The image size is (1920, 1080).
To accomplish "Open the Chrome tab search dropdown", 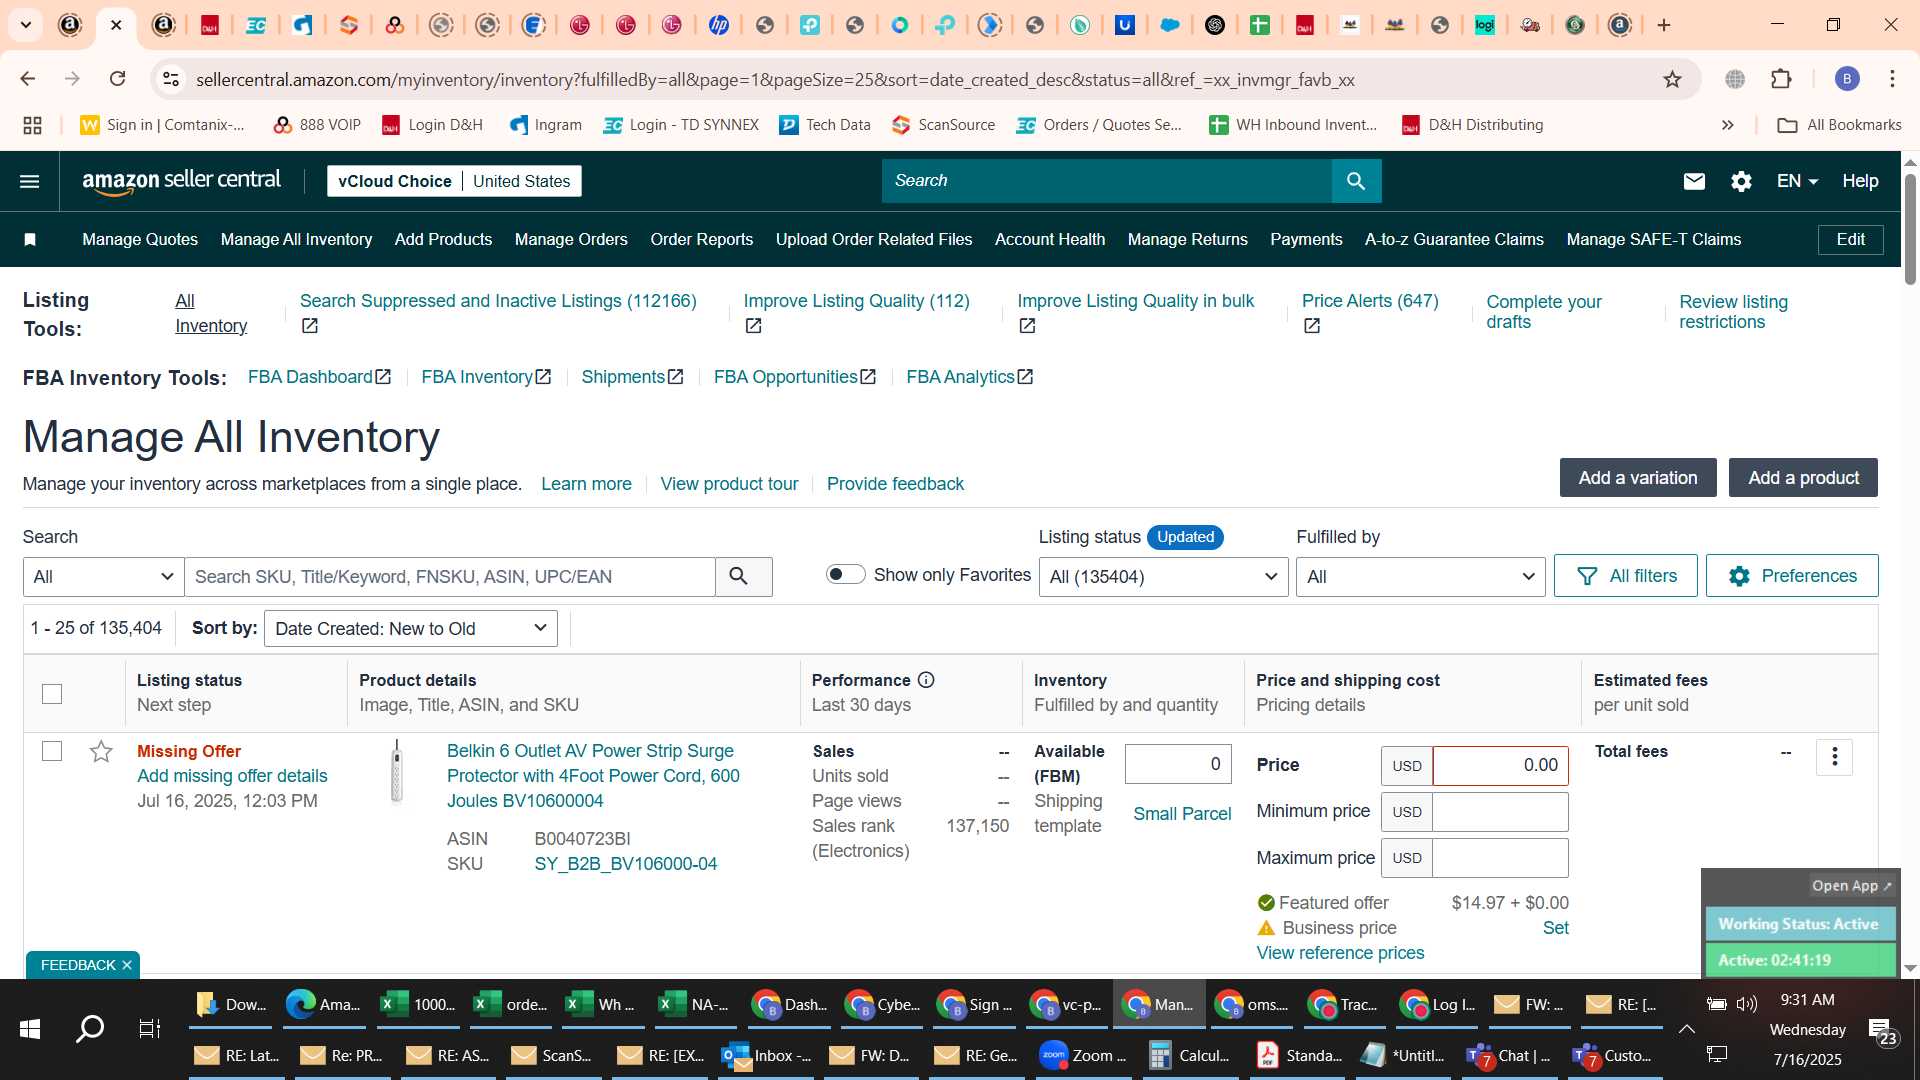I will point(25,25).
